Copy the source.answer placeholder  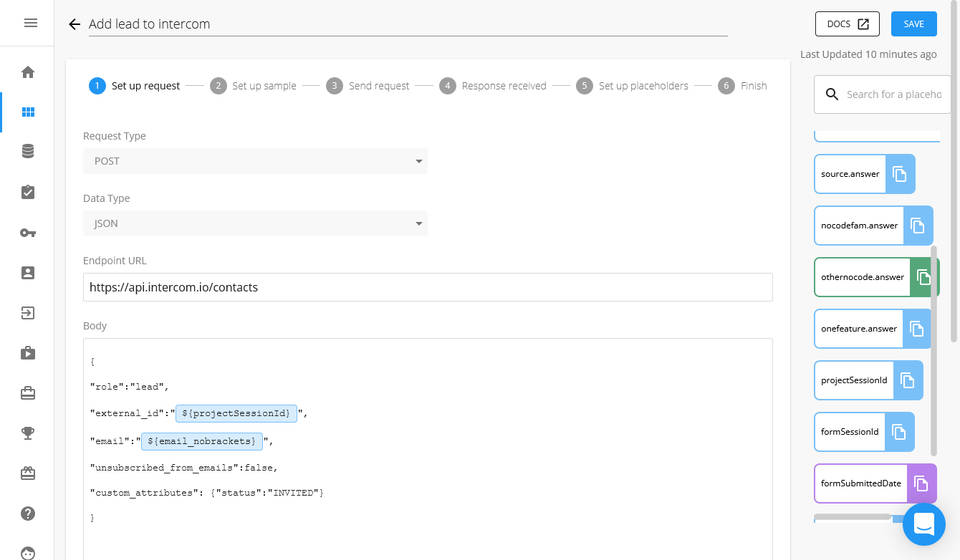pos(899,174)
